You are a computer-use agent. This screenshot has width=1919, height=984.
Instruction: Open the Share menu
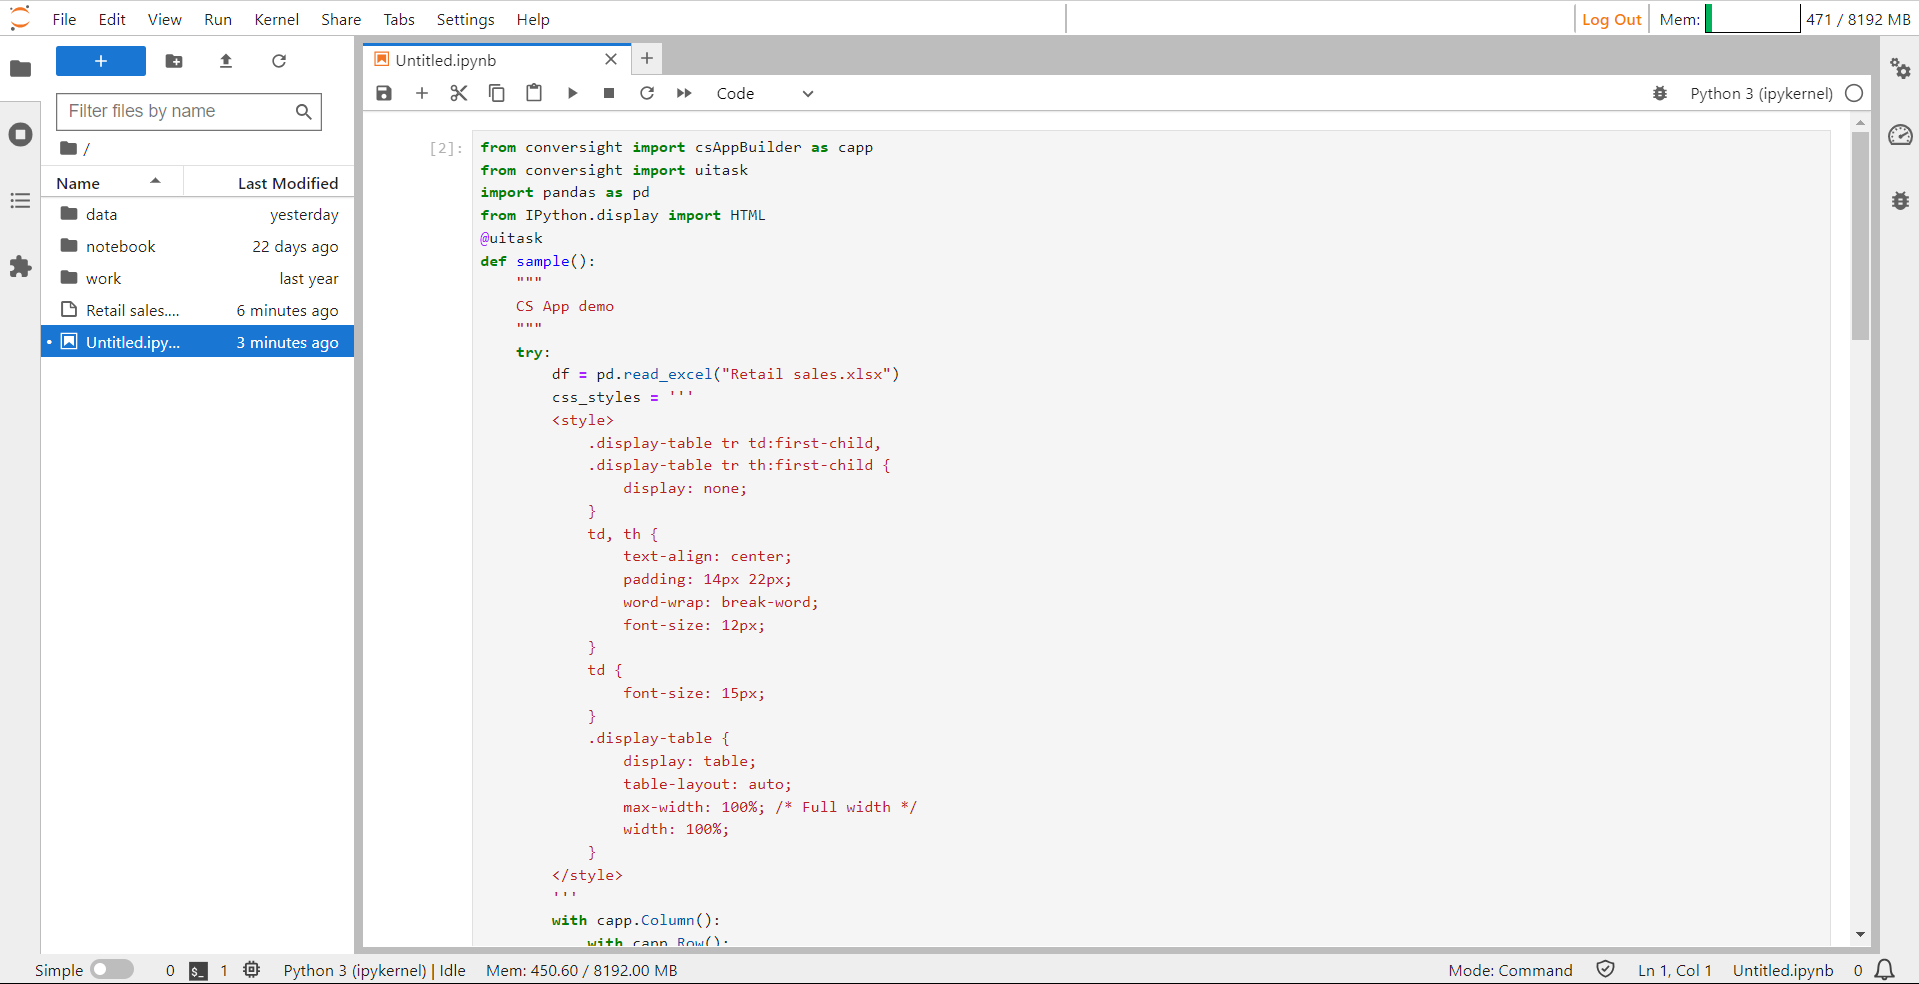coord(341,19)
